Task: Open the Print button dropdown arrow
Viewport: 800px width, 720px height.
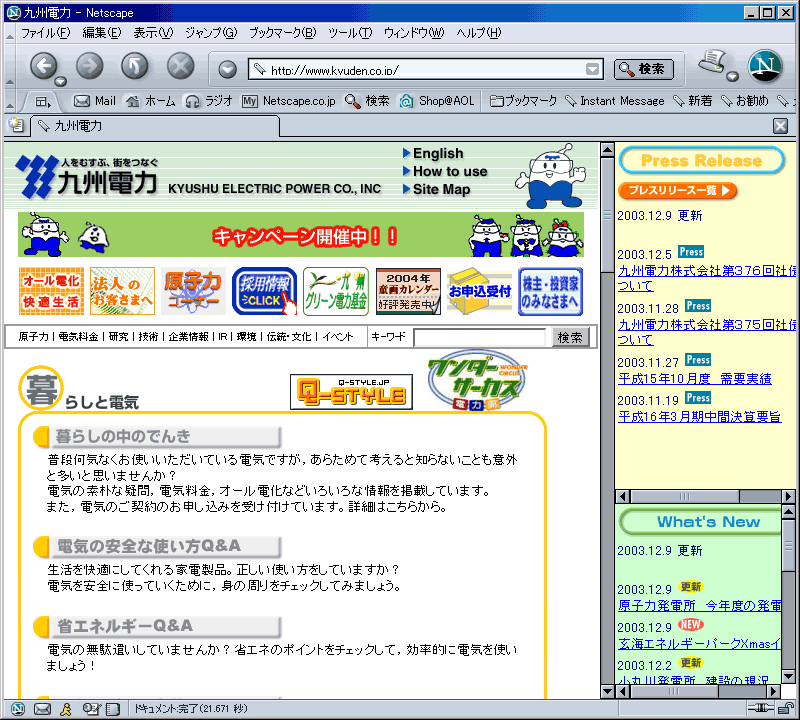Action: pyautogui.click(x=732, y=76)
